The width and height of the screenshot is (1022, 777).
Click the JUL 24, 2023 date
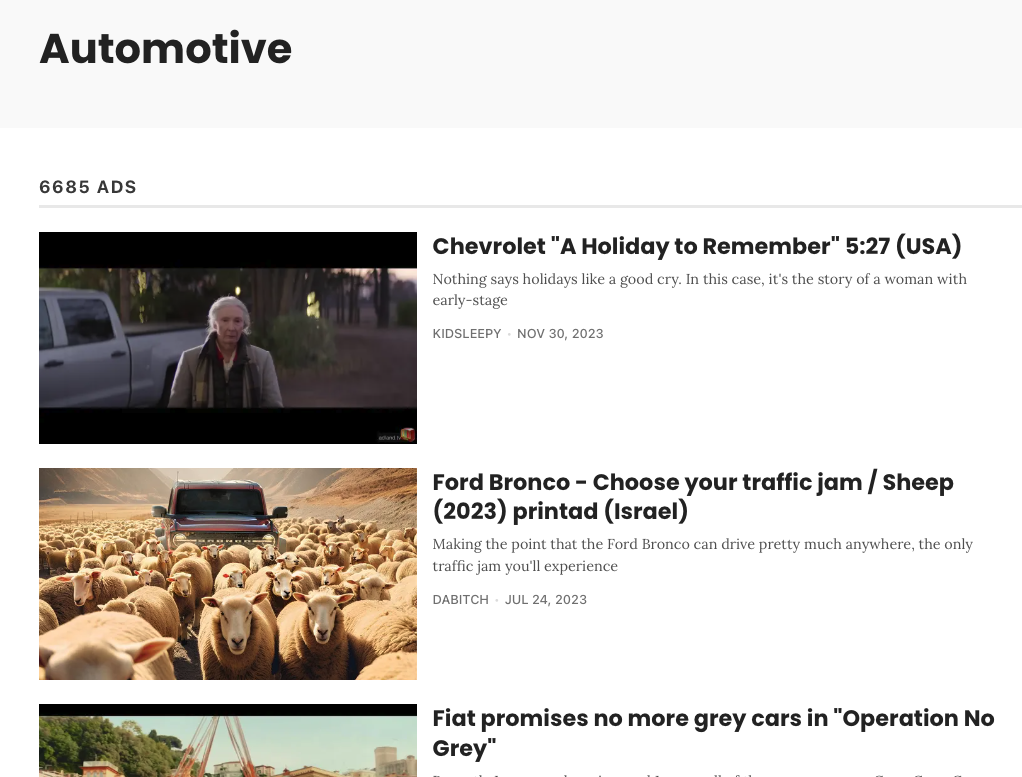pos(546,600)
